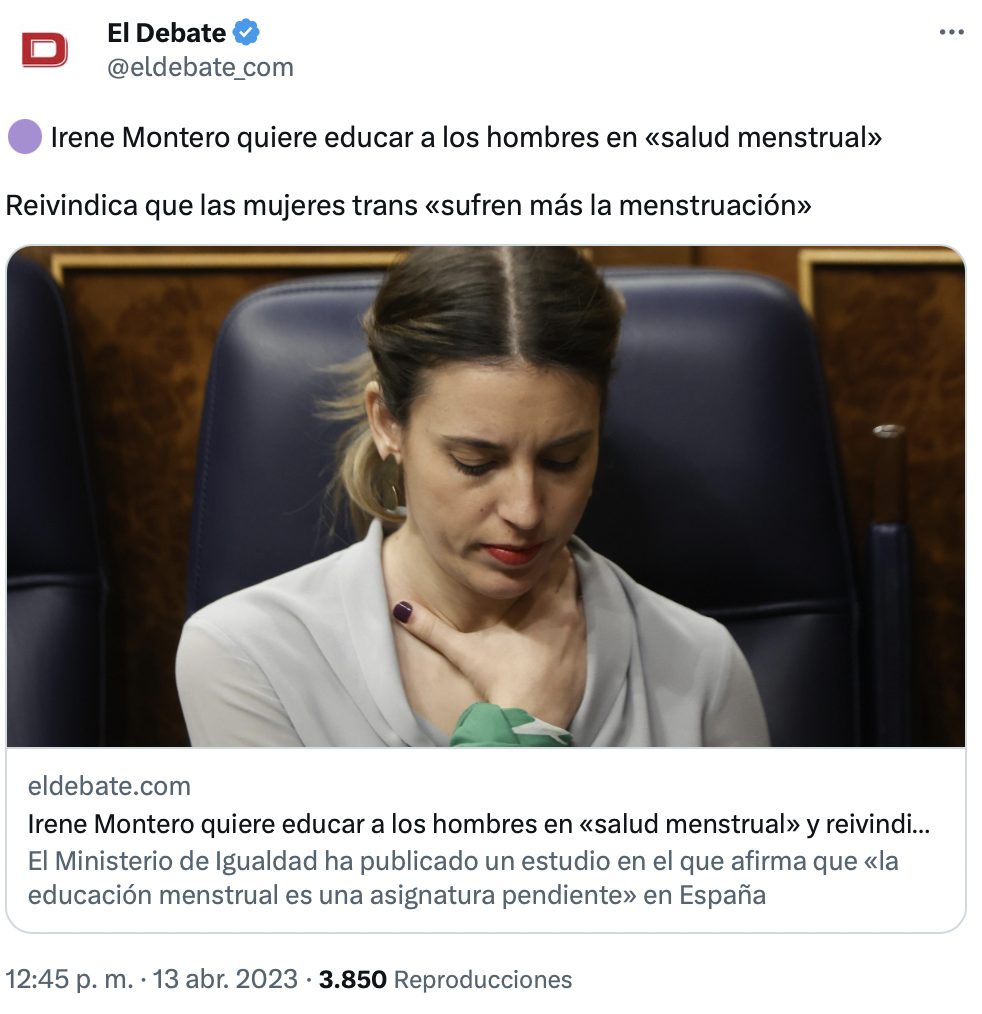Click the tweet line starting with Reivindica
Image resolution: width=982 pixels, height=1014 pixels.
tap(409, 206)
